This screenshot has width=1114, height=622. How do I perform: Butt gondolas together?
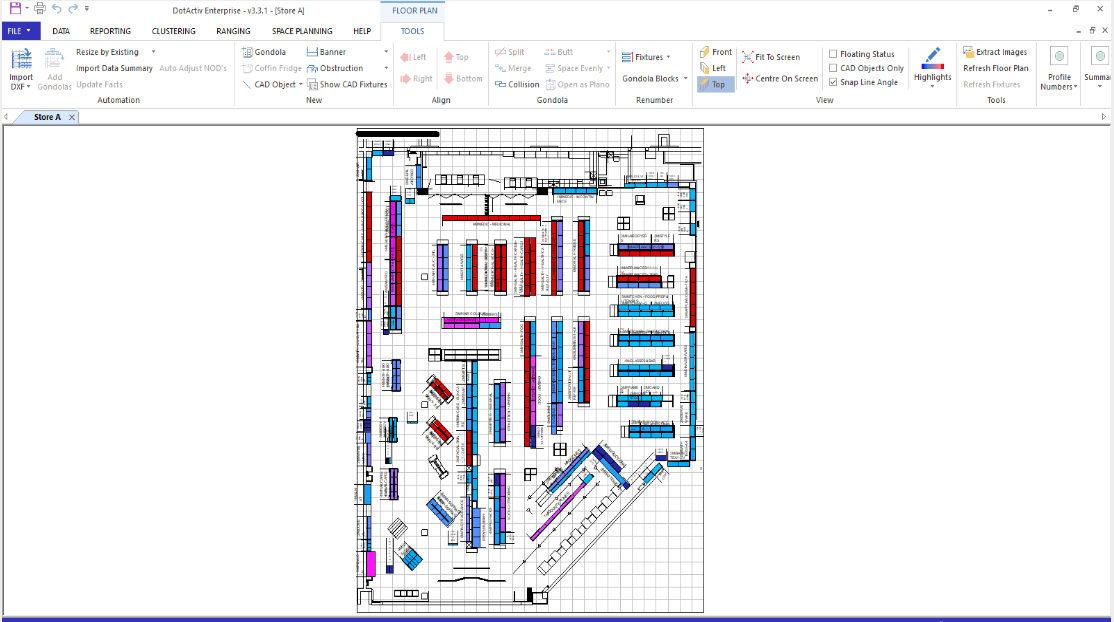[558, 52]
